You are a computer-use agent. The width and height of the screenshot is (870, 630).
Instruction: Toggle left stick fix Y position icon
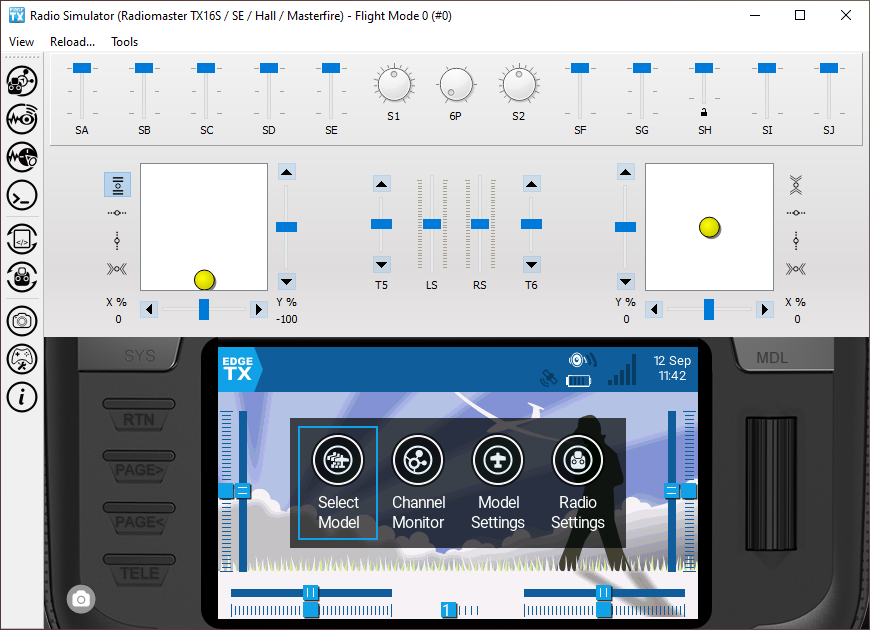117,240
